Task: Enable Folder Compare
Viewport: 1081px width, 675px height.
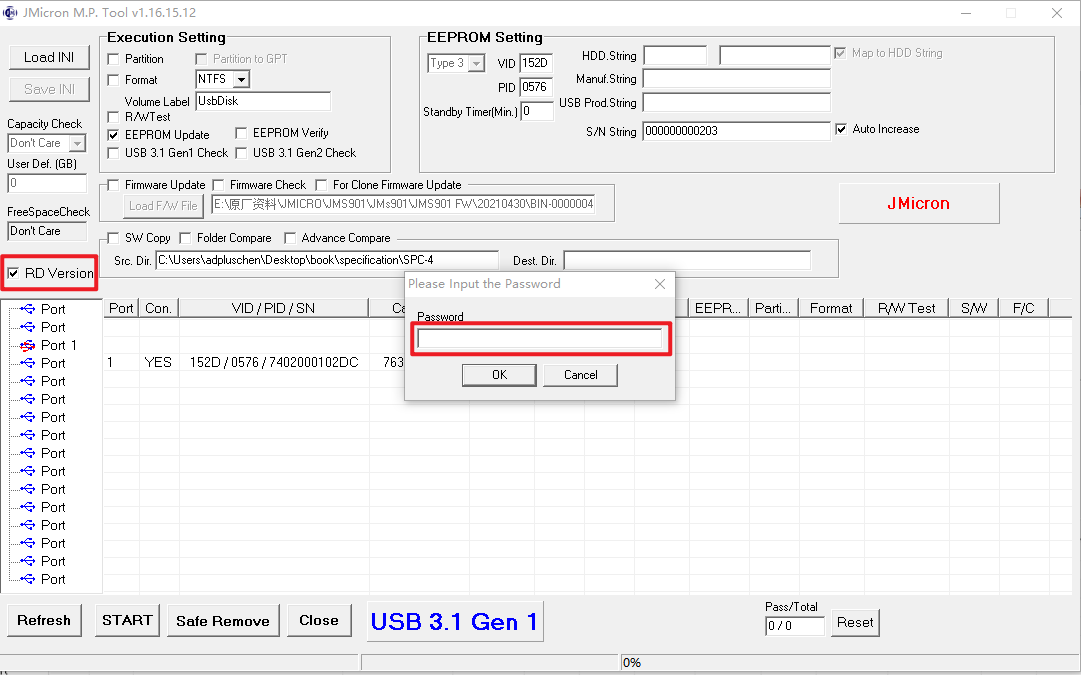Action: point(185,238)
